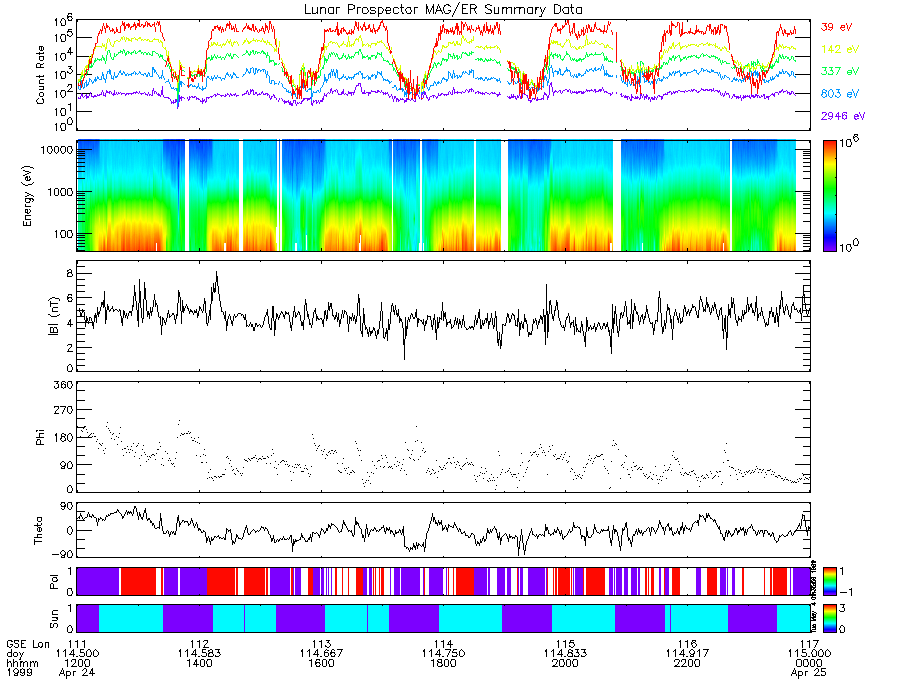Click the doy value '115.000'

pyautogui.click(x=809, y=654)
